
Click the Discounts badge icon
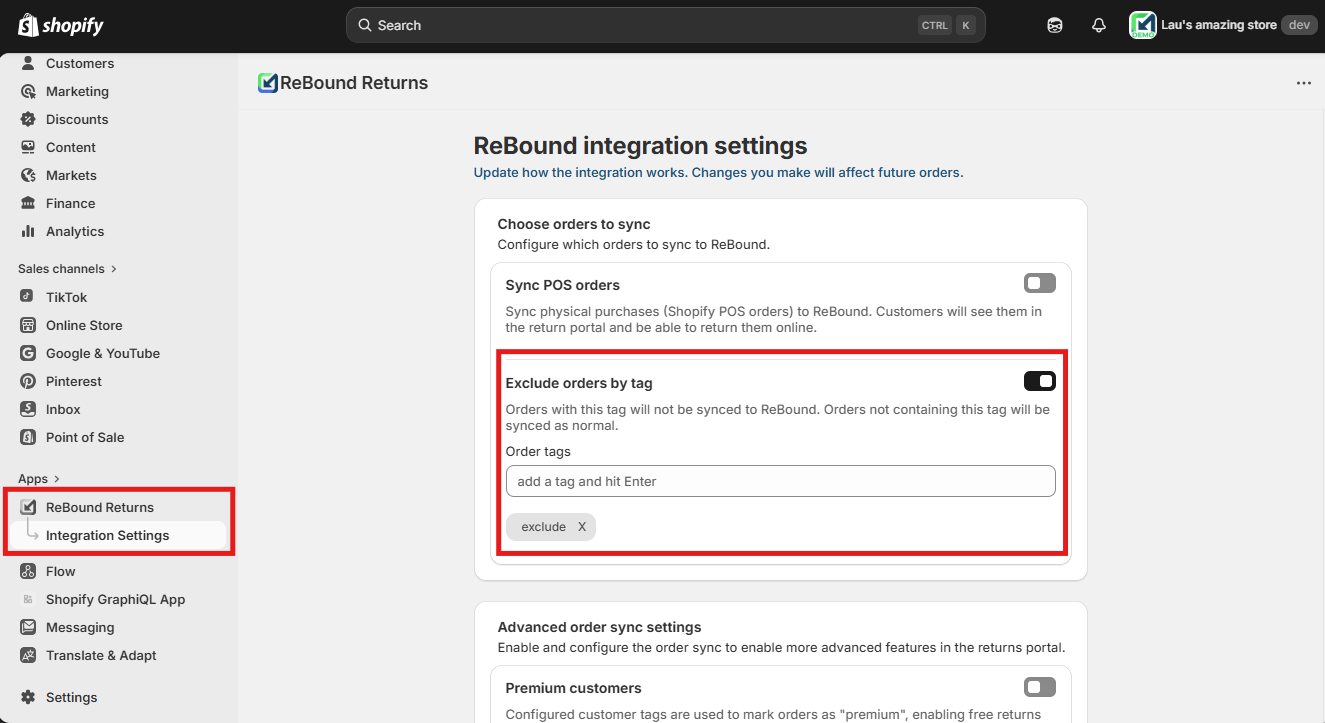click(28, 119)
